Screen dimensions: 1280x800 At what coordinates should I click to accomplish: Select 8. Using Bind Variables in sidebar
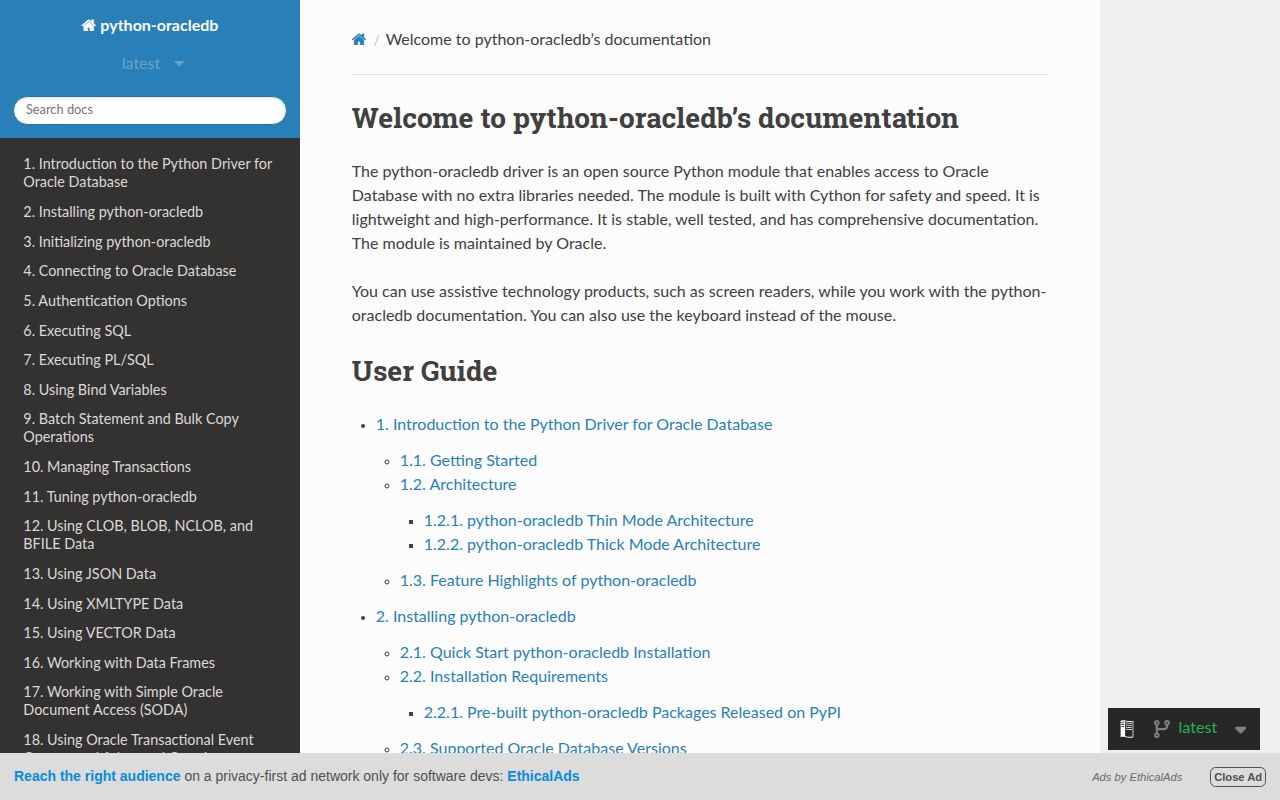pos(150,390)
